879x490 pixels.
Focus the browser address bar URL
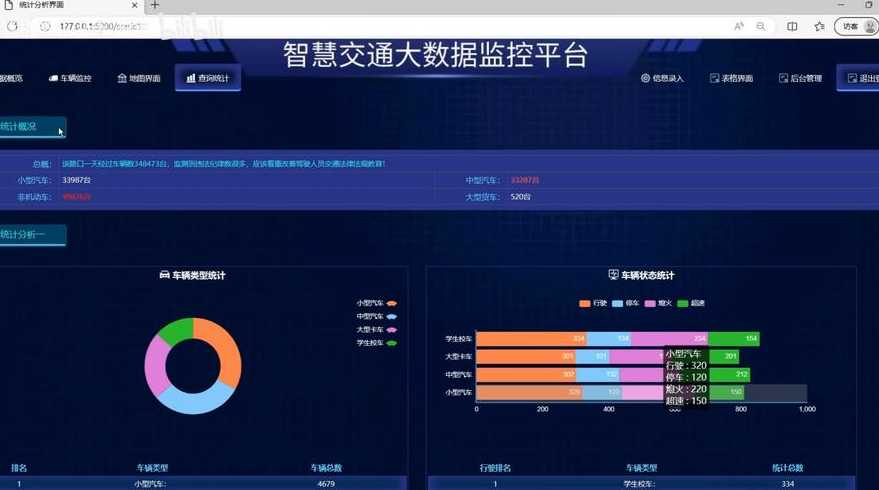101,26
